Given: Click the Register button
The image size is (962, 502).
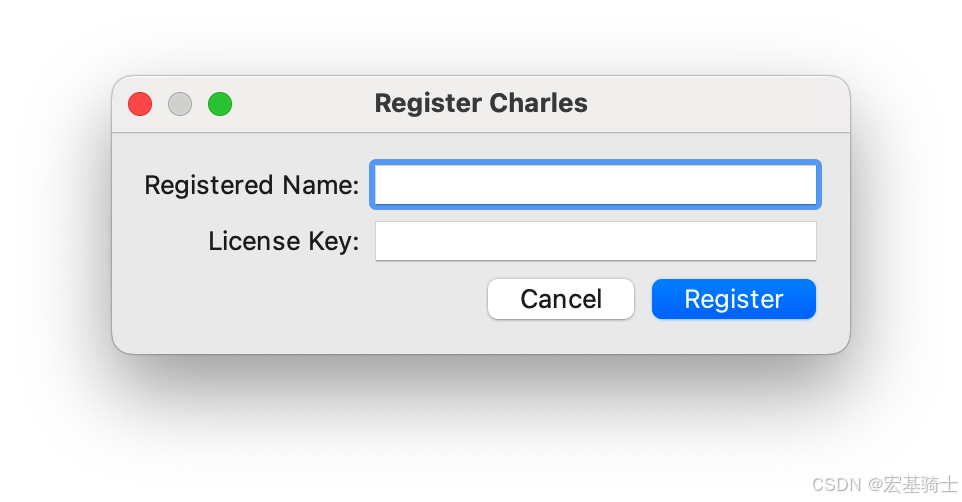Looking at the screenshot, I should click(x=734, y=299).
